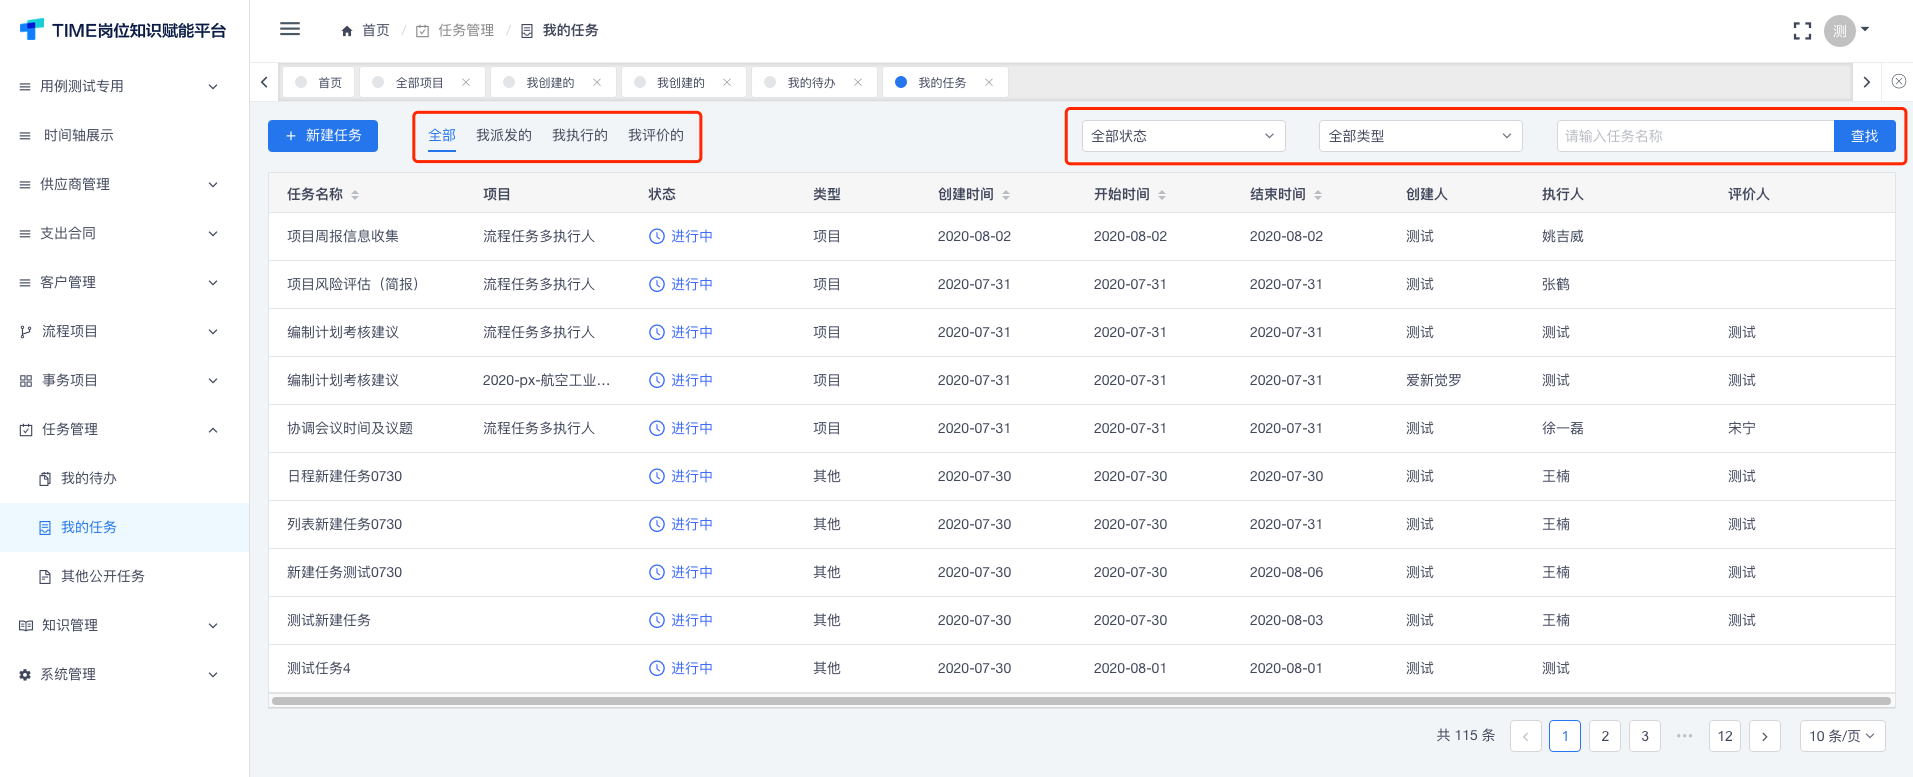1913x777 pixels.
Task: Select 我的任务 in the sidebar
Action: 124,528
